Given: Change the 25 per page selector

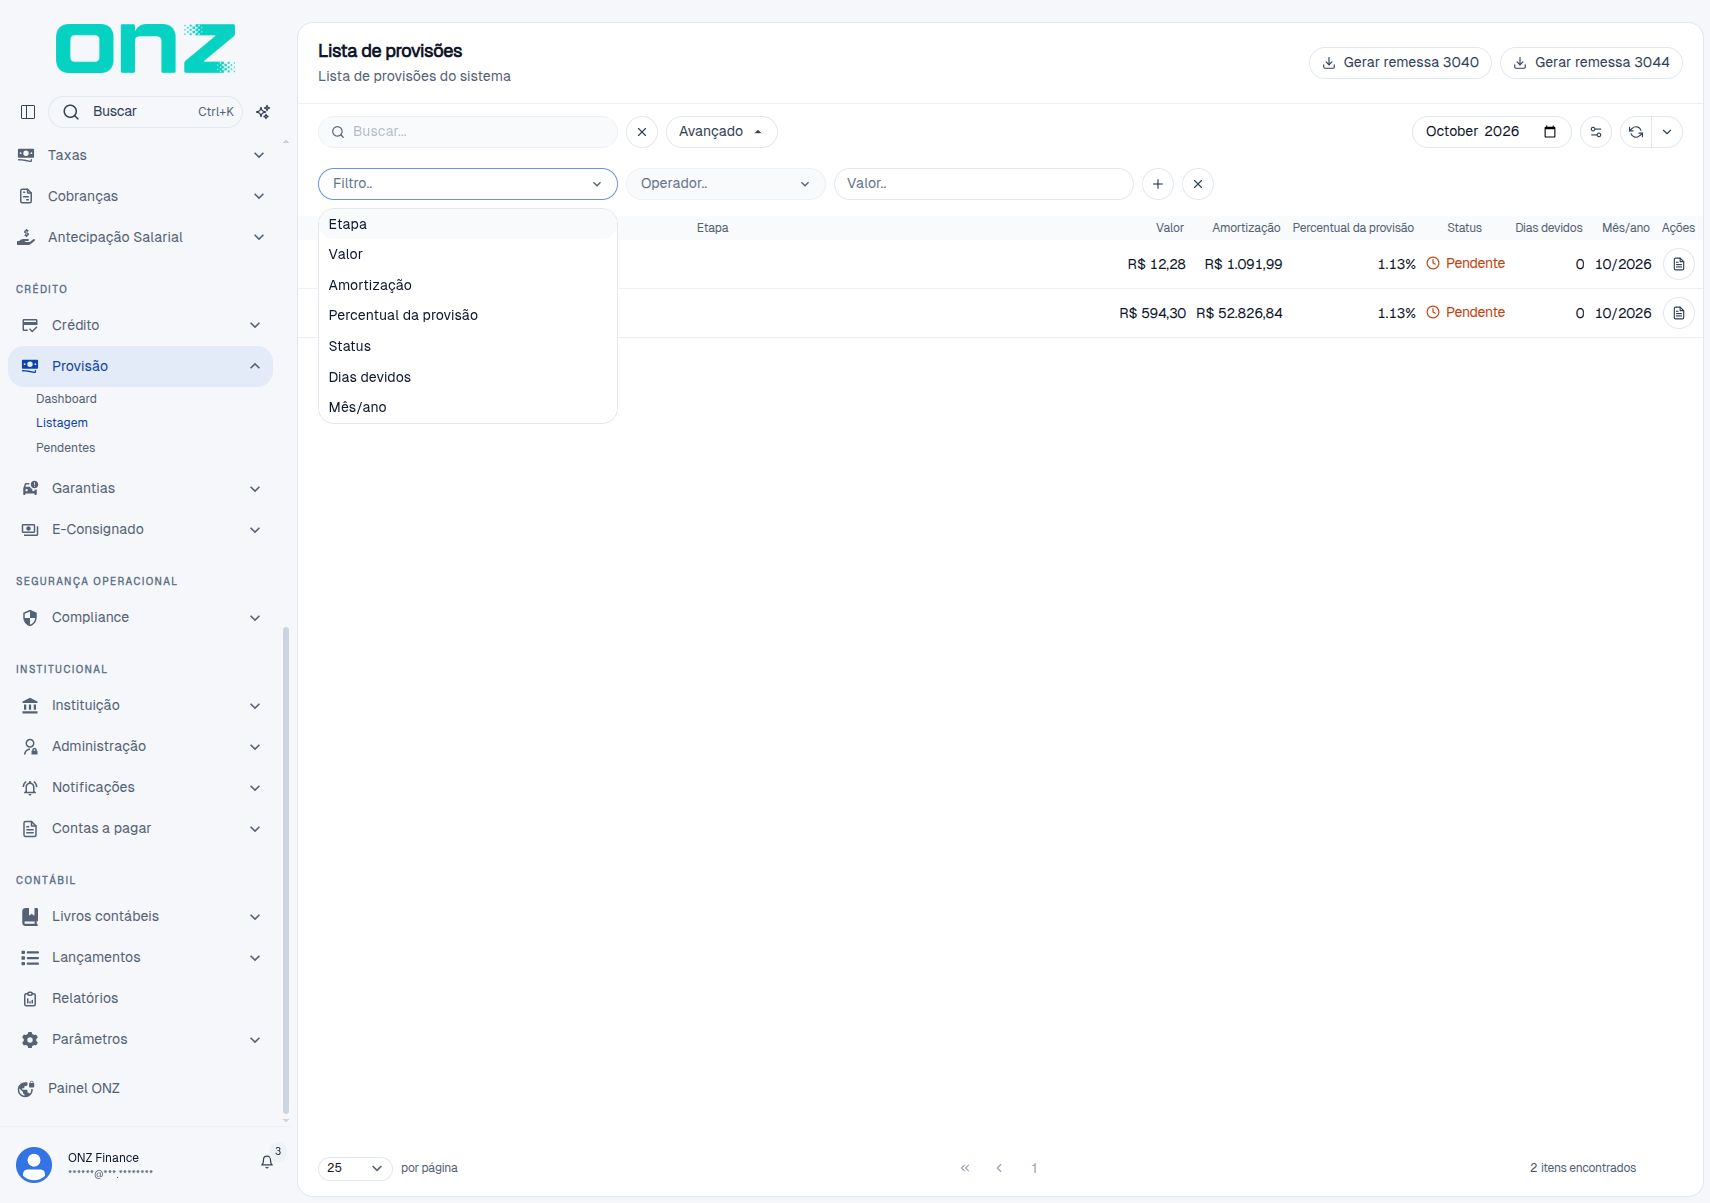Looking at the screenshot, I should click(x=355, y=1168).
